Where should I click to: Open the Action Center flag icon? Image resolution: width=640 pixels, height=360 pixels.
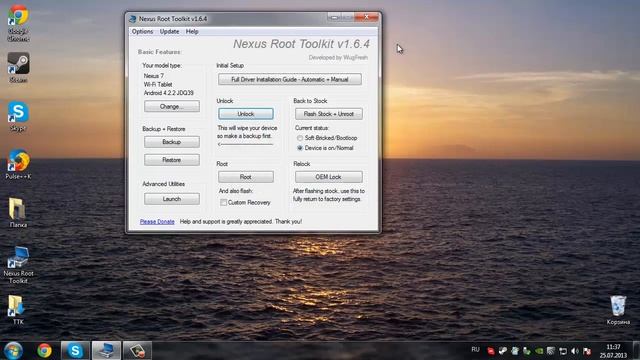click(x=587, y=351)
